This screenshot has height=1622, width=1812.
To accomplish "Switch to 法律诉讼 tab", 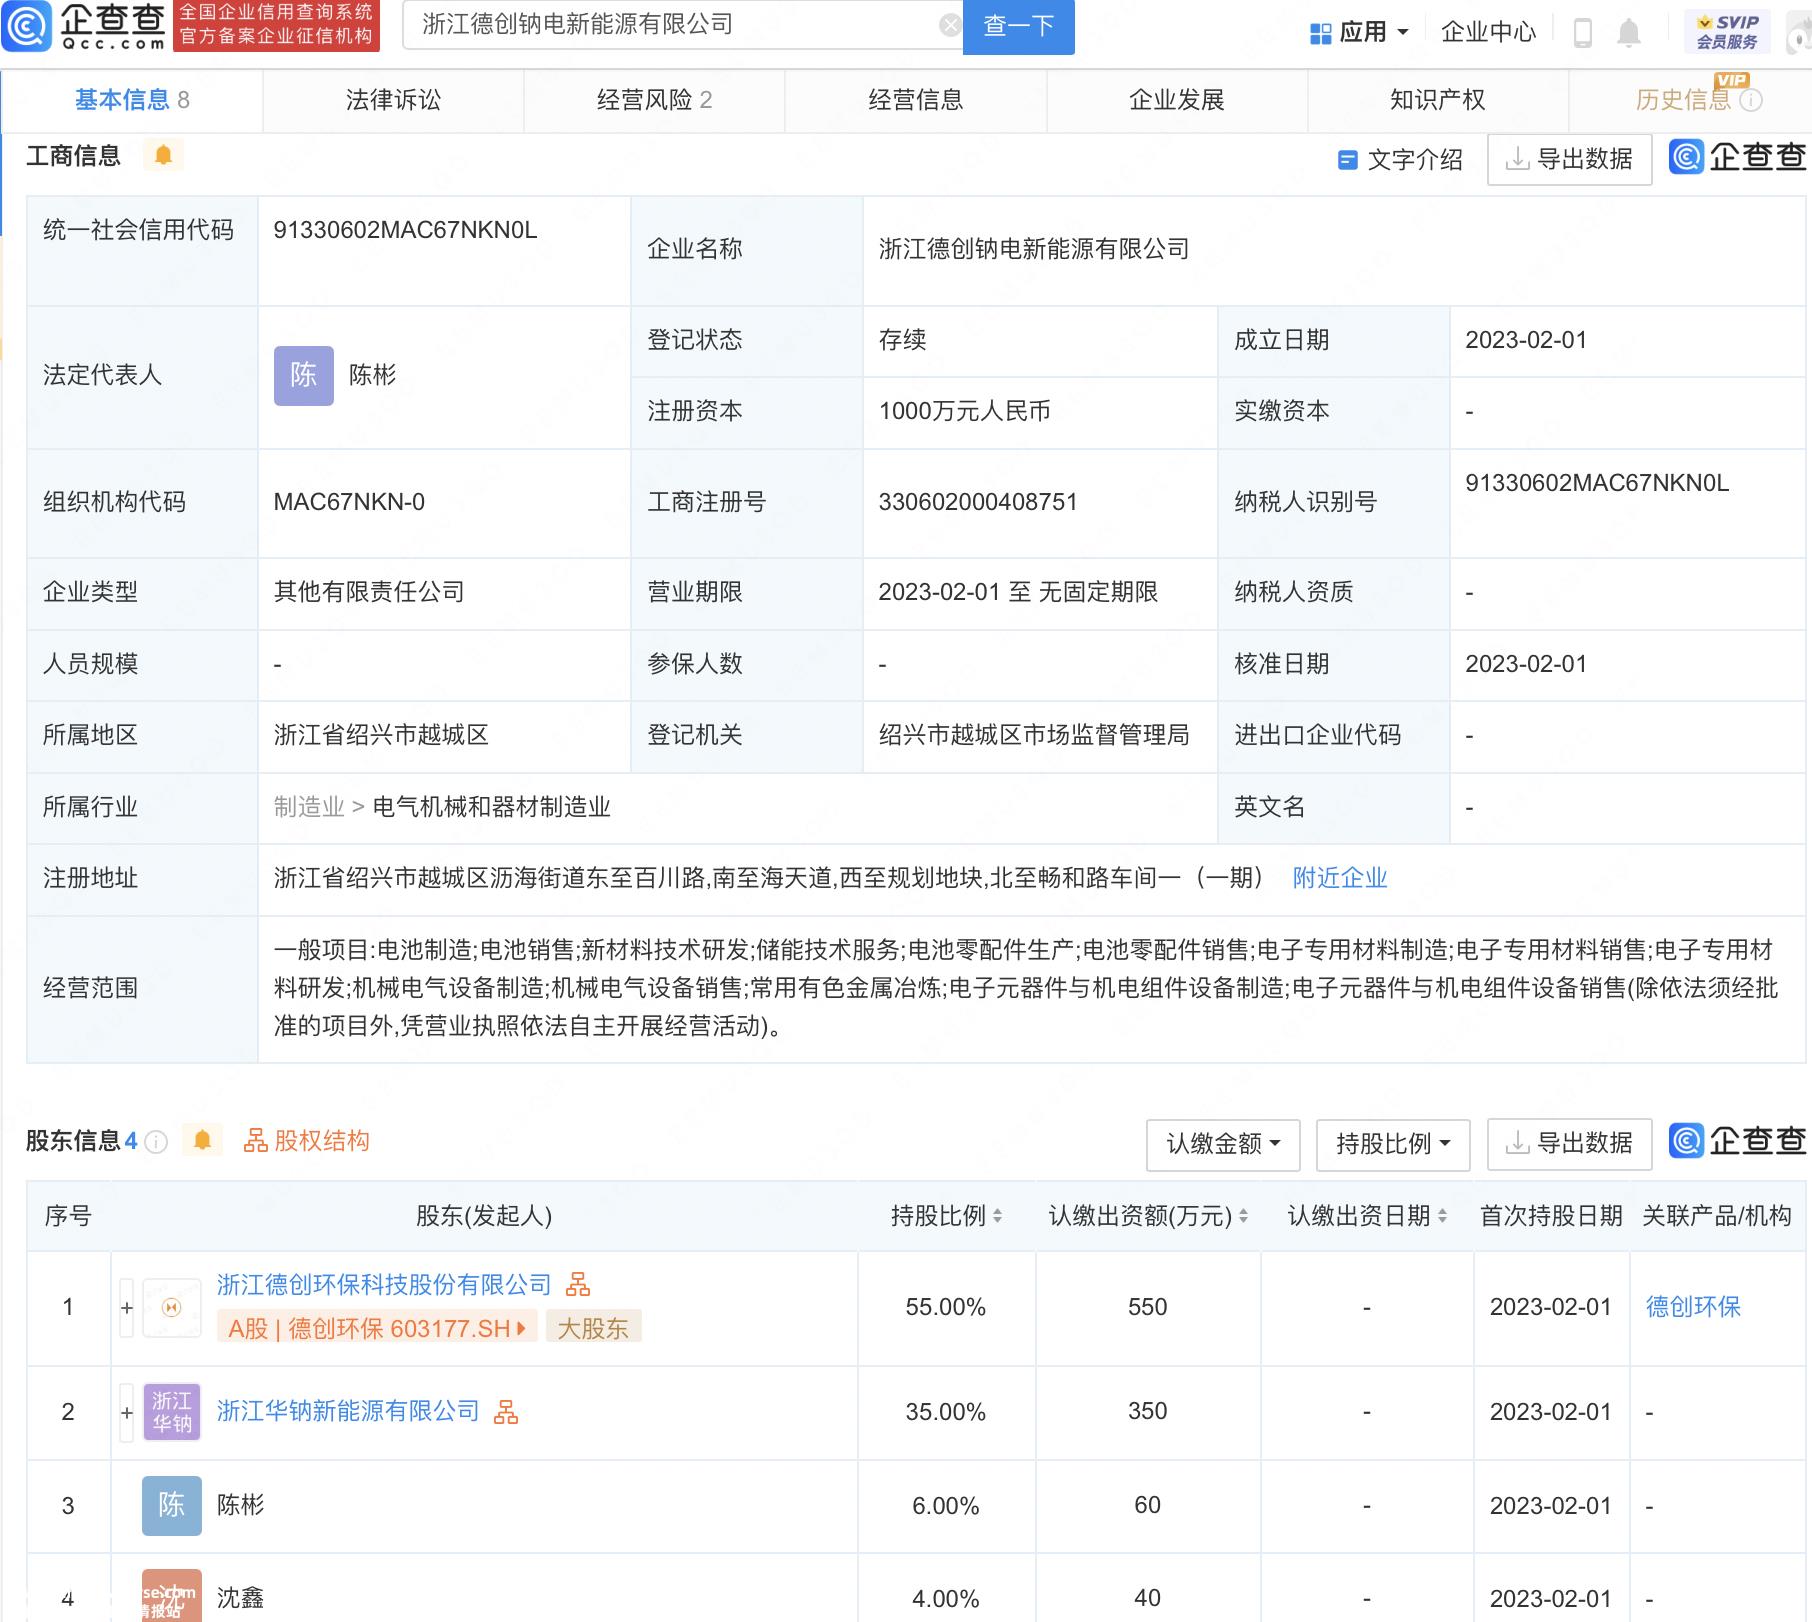I will [x=393, y=100].
